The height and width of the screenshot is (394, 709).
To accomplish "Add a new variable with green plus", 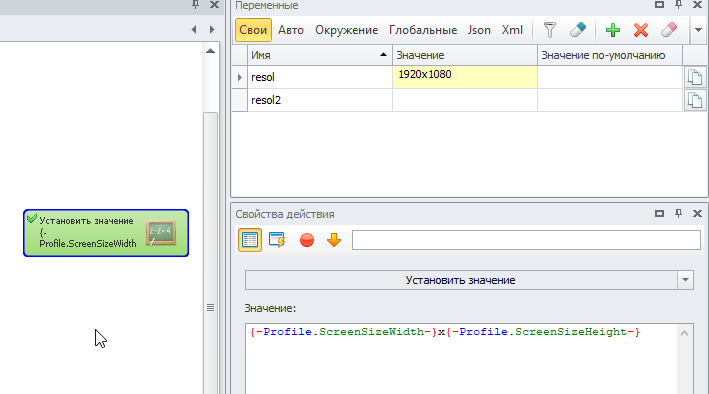I will point(613,30).
